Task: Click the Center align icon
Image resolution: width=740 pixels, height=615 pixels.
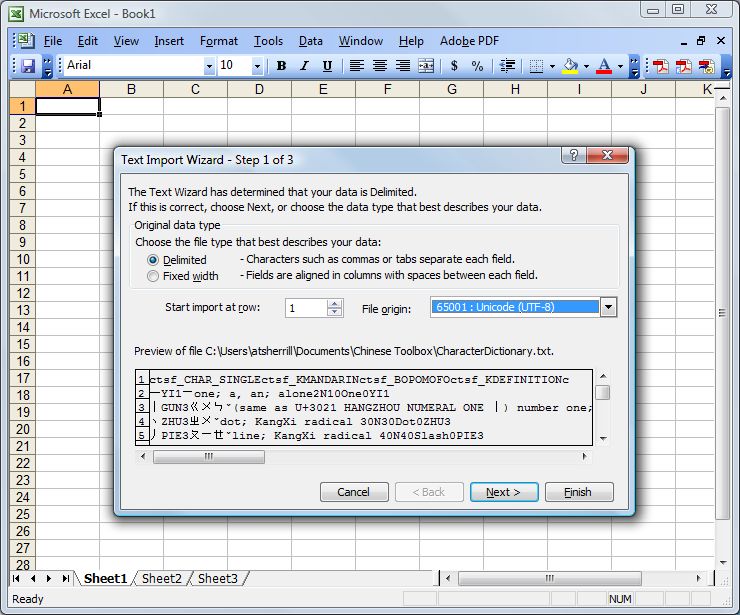Action: pyautogui.click(x=380, y=66)
